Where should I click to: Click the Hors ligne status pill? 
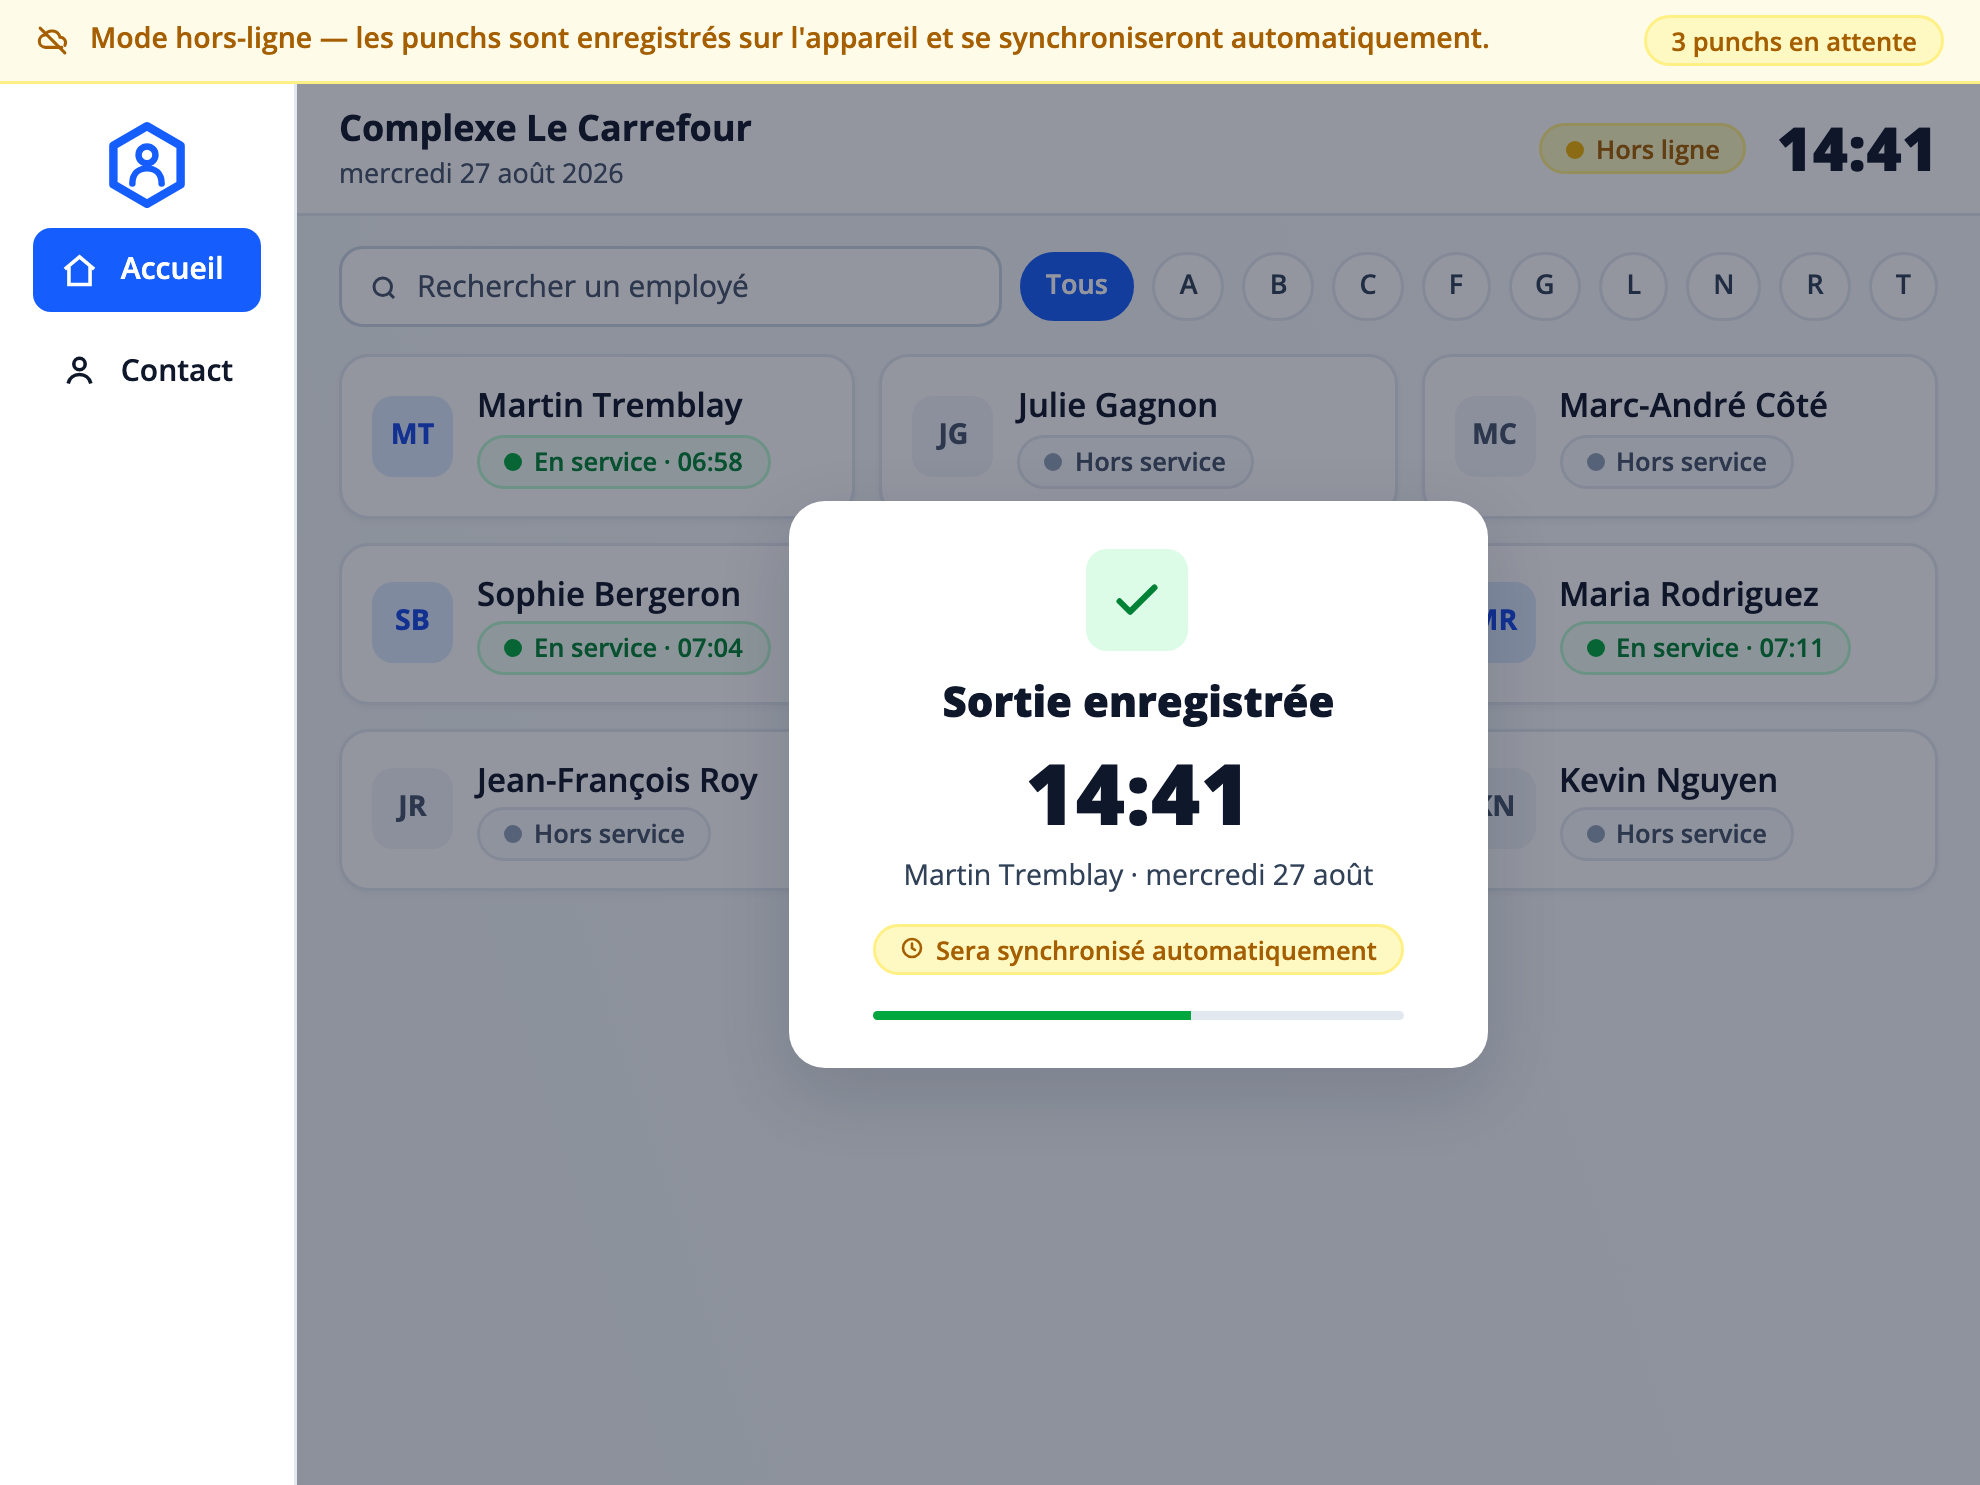coord(1642,150)
